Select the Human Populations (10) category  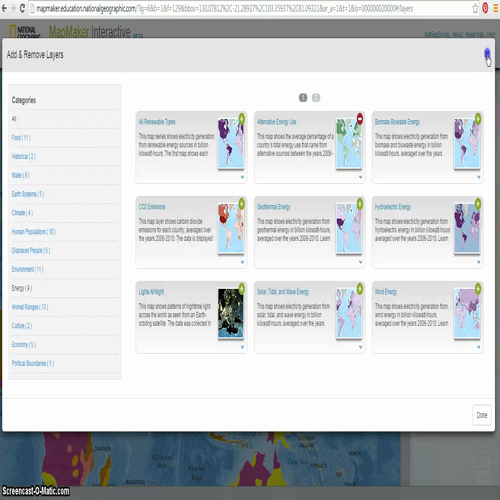click(34, 232)
